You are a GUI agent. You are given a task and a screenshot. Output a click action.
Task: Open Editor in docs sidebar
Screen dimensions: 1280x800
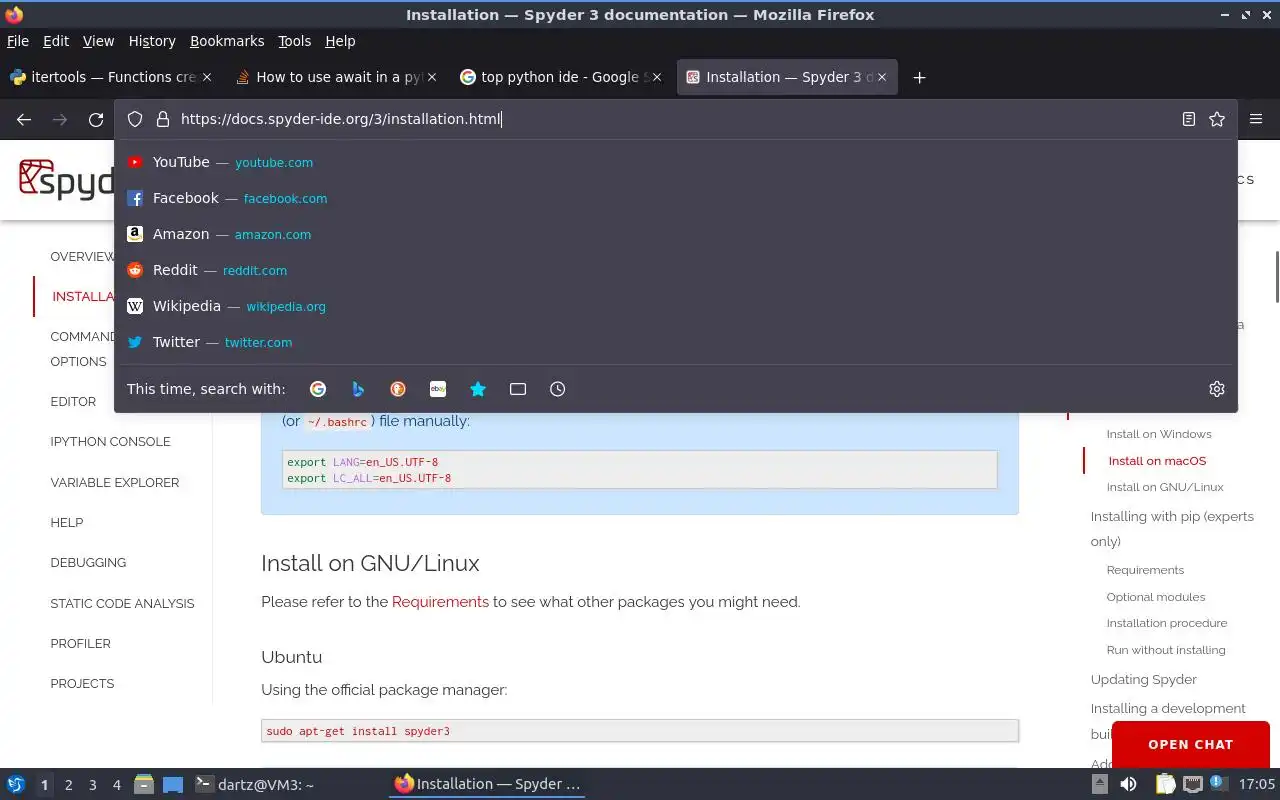point(73,401)
